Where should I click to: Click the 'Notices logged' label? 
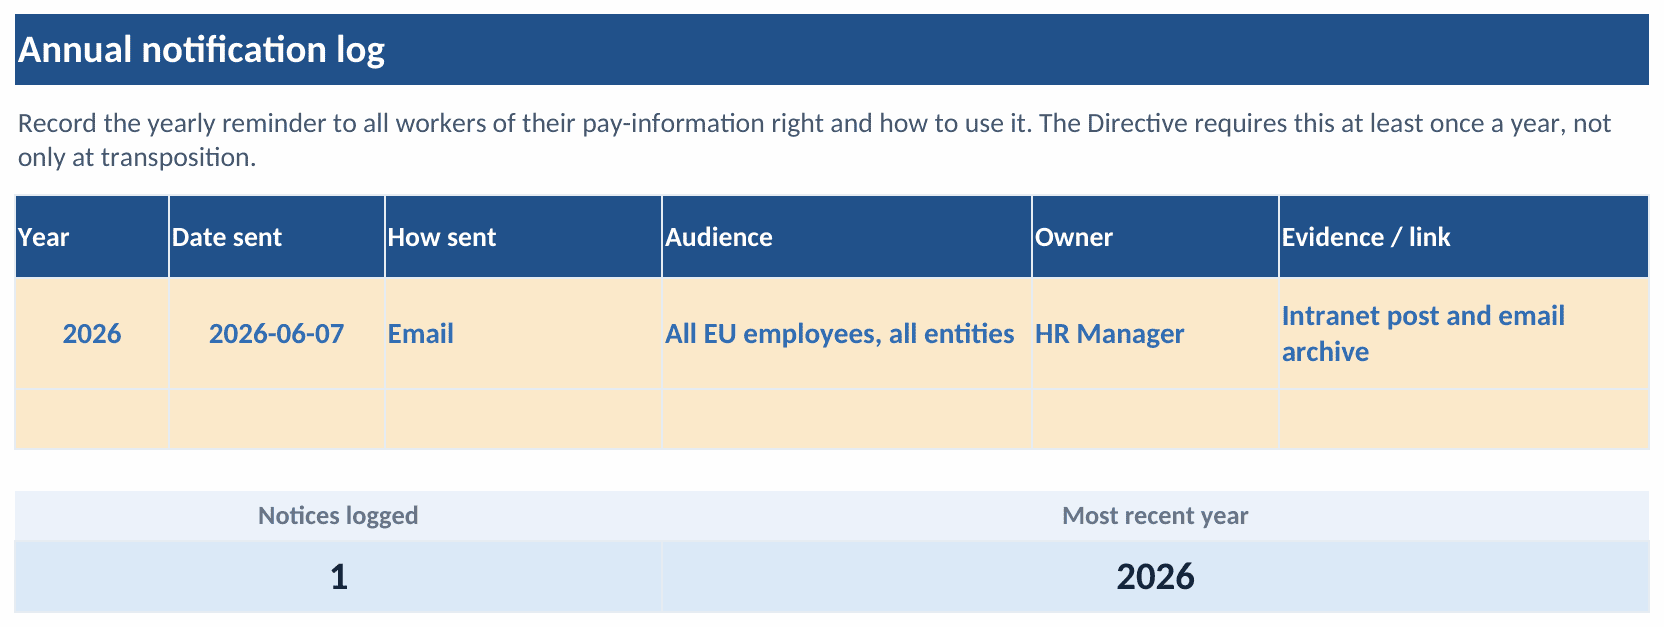coord(338,516)
